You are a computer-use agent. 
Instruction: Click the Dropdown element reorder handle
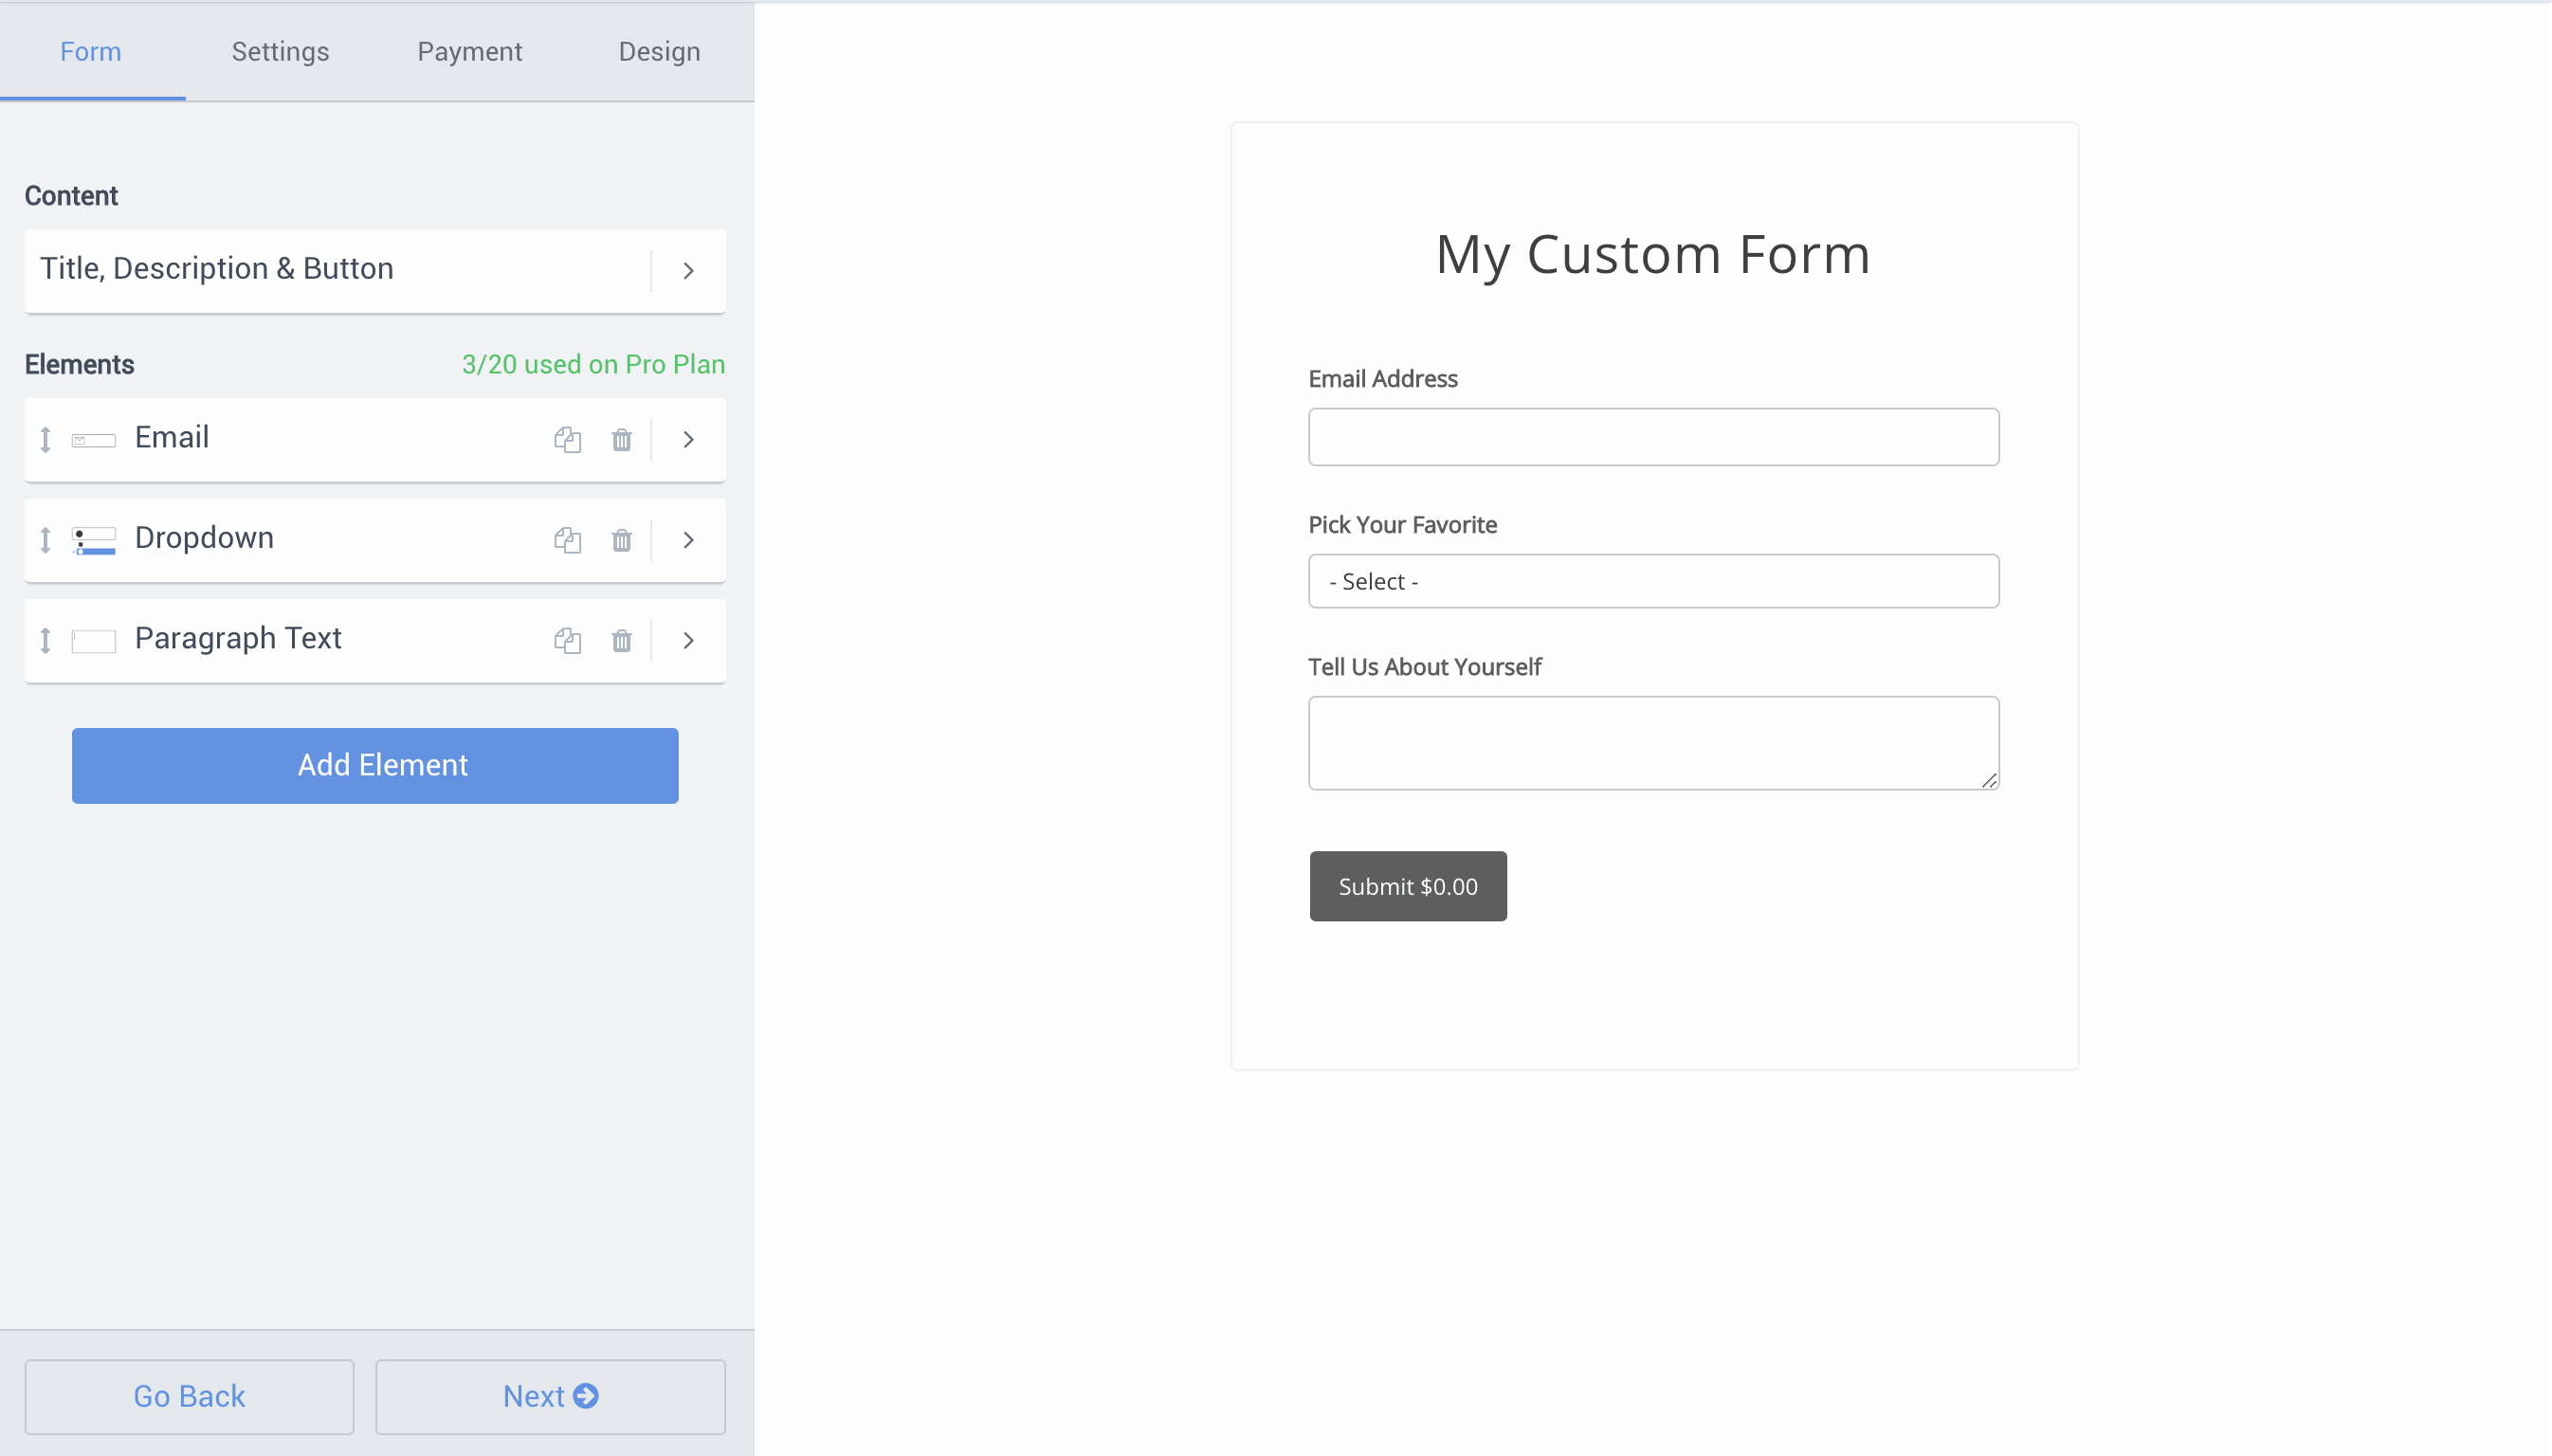(x=45, y=540)
